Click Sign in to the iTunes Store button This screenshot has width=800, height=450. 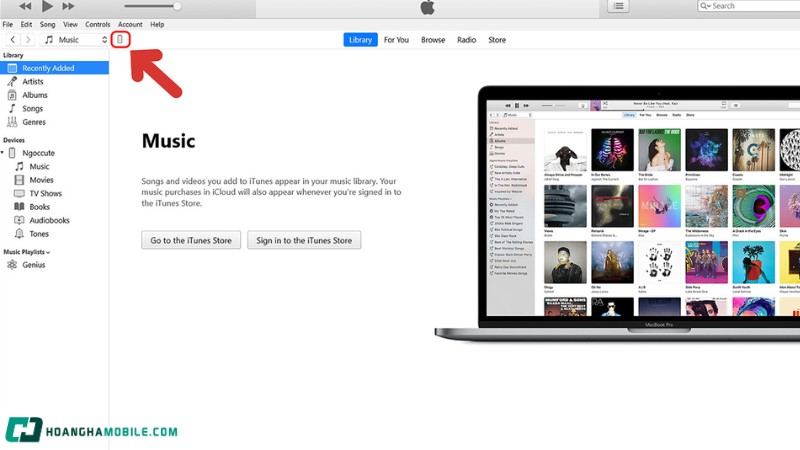304,240
